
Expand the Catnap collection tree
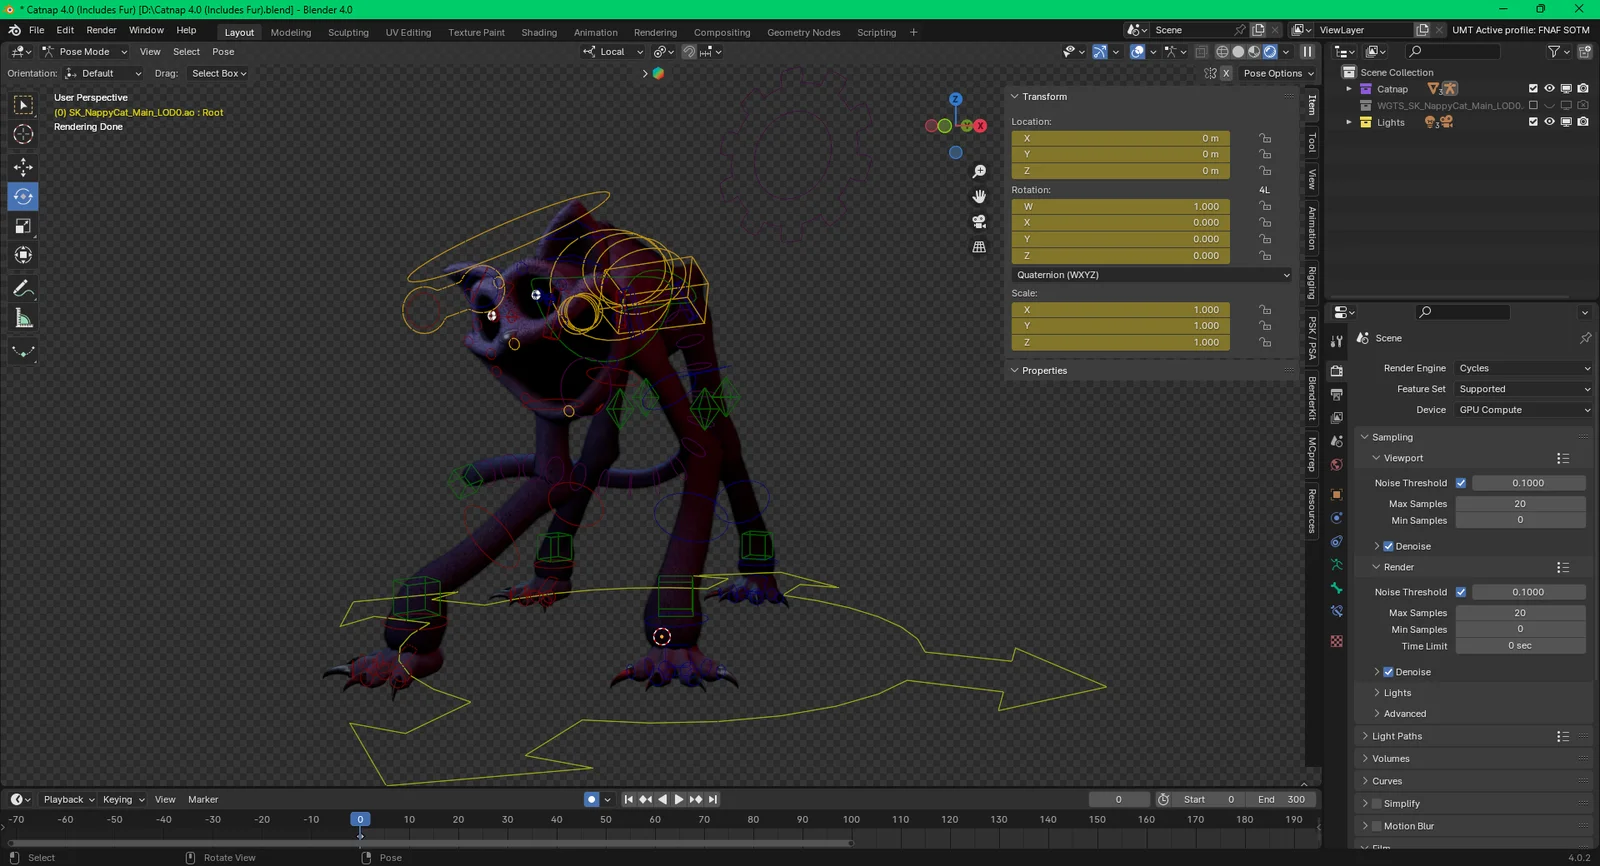point(1349,89)
